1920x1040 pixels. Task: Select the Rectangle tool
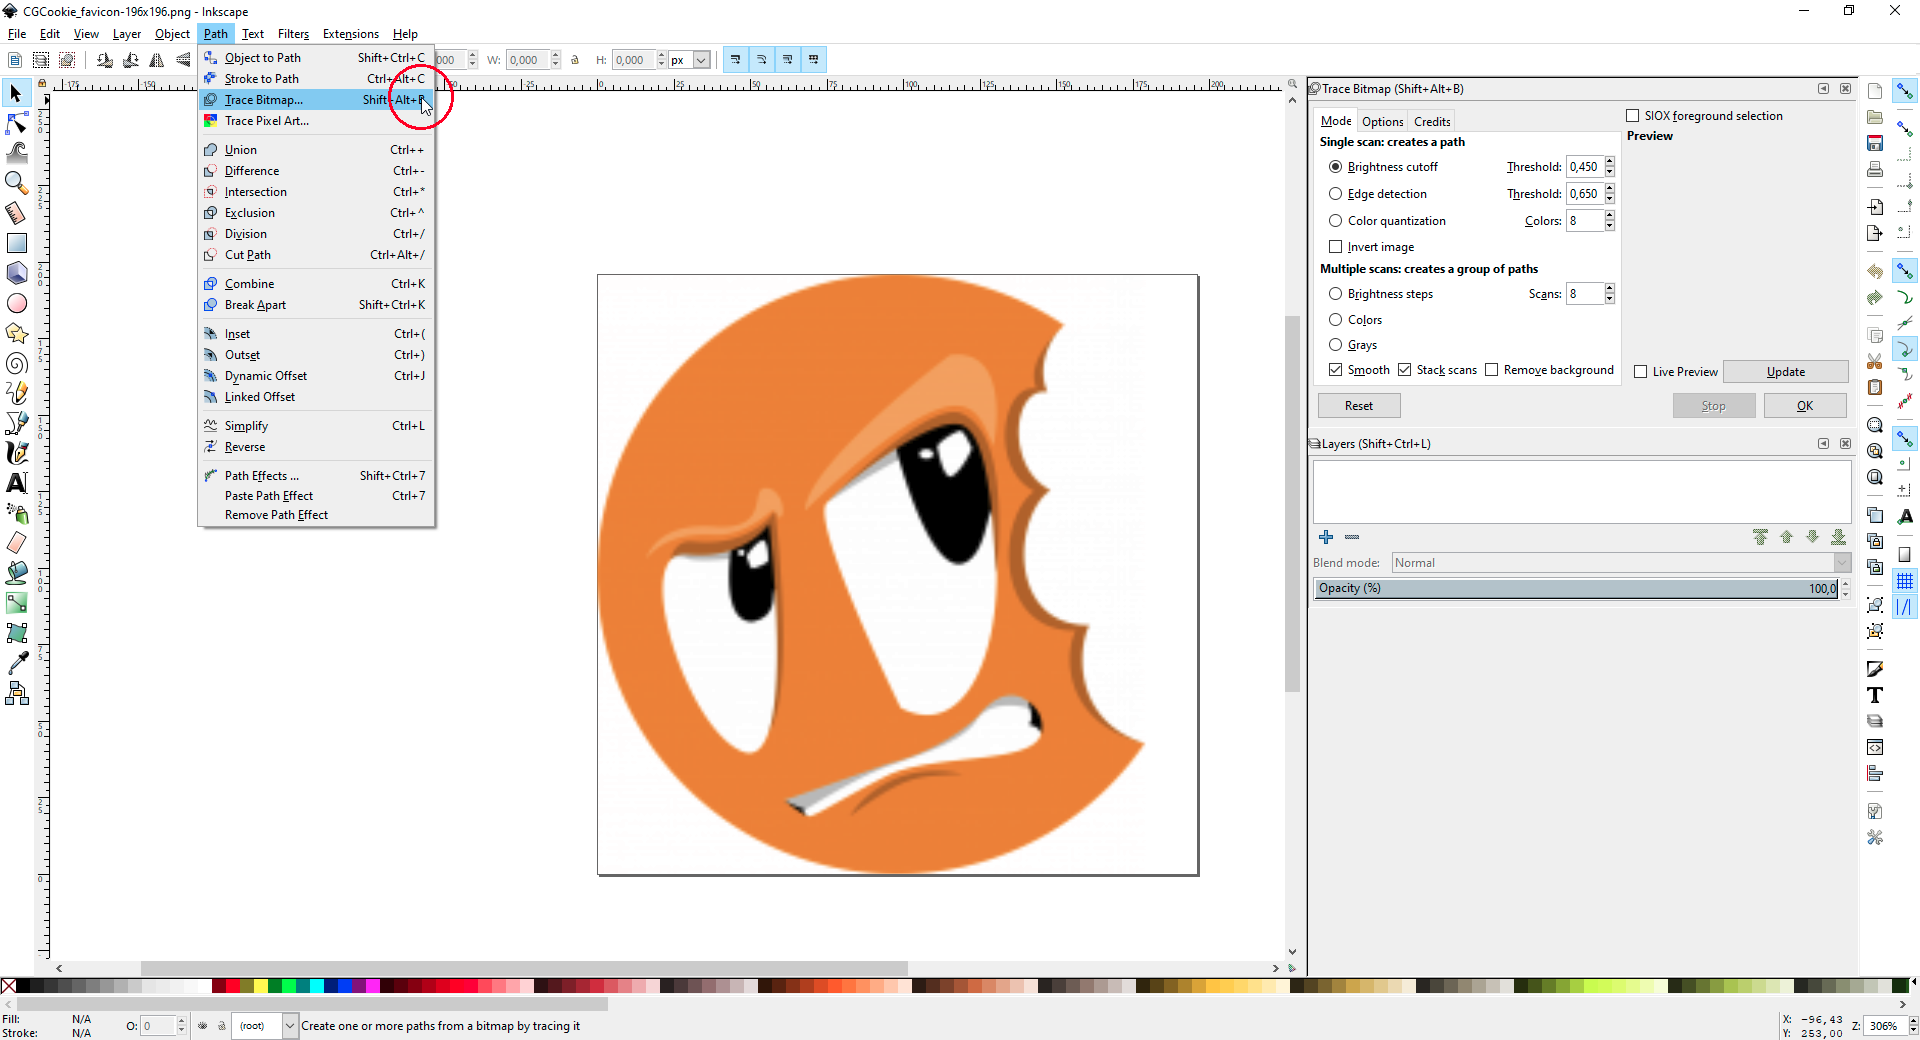coord(16,243)
